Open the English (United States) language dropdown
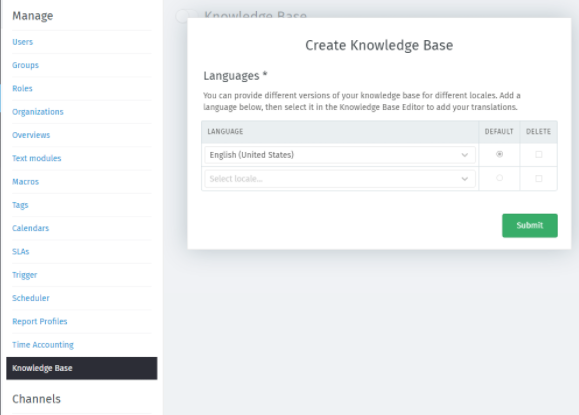 click(x=340, y=155)
